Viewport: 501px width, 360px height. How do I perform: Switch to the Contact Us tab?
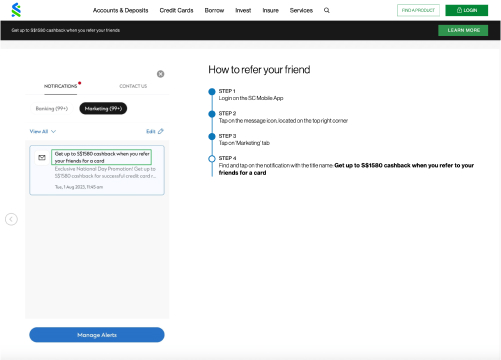click(x=133, y=86)
